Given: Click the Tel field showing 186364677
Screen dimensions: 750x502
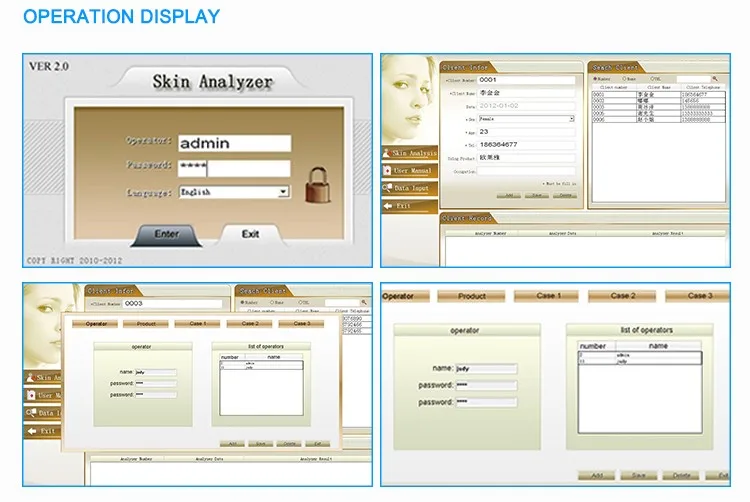Looking at the screenshot, I should [526, 144].
